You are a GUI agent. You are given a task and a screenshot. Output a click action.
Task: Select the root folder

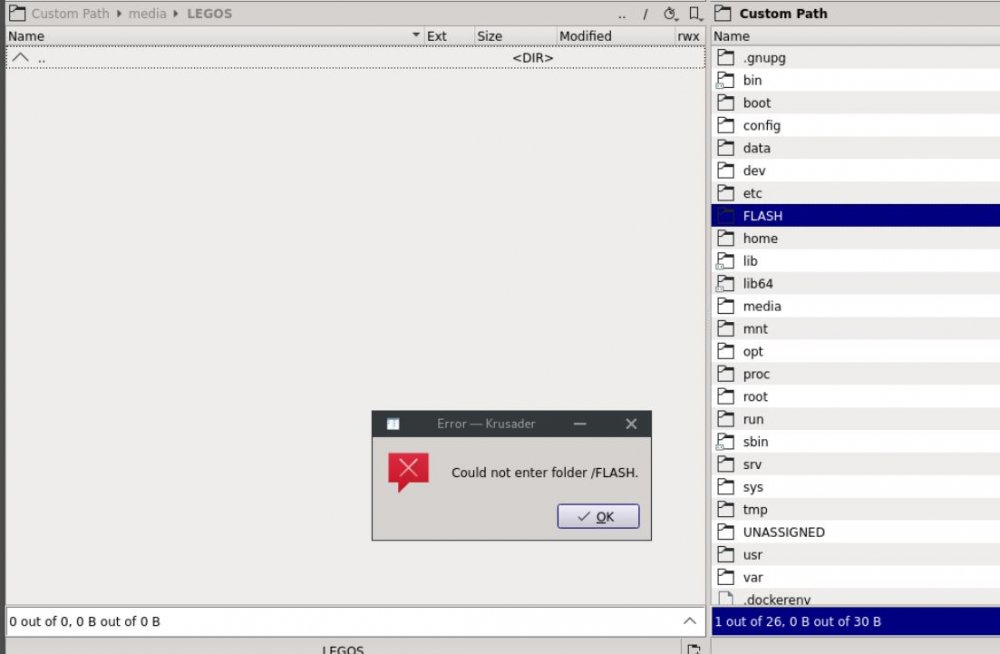(855, 397)
